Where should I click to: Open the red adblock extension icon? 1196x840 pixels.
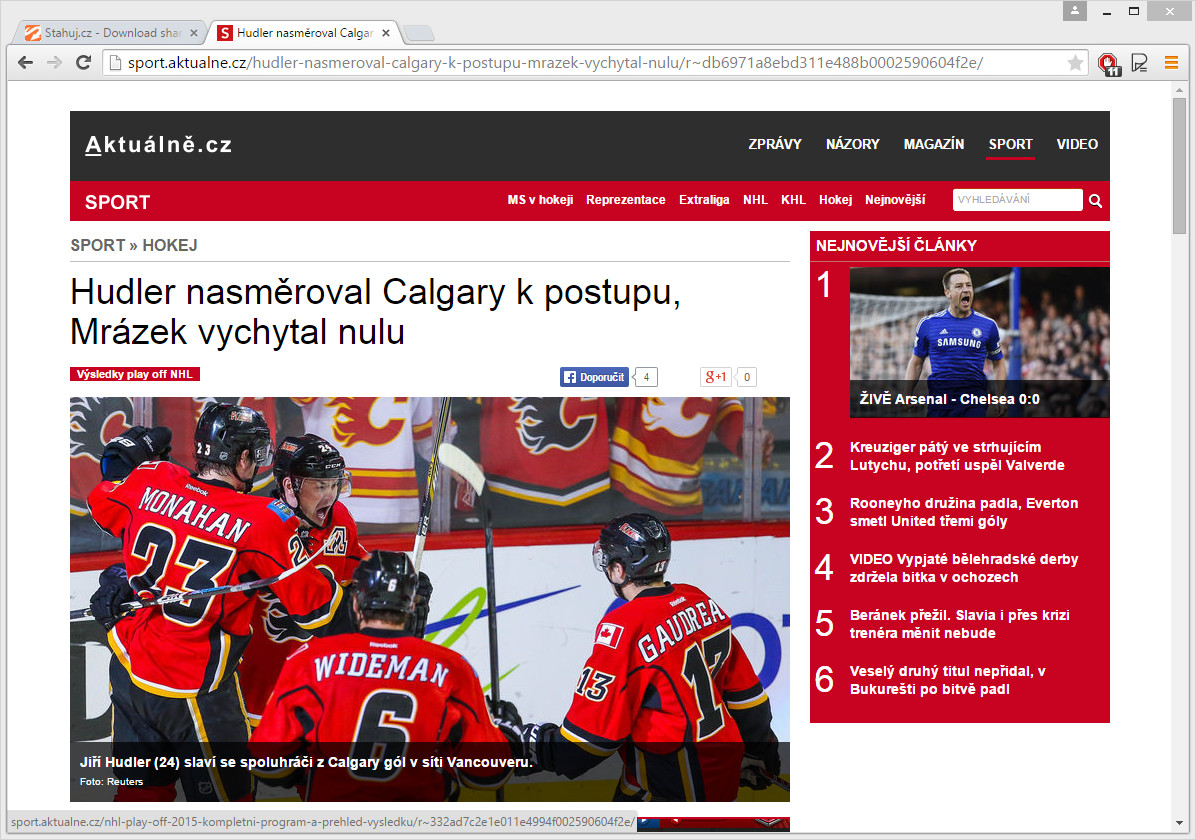coord(1108,63)
